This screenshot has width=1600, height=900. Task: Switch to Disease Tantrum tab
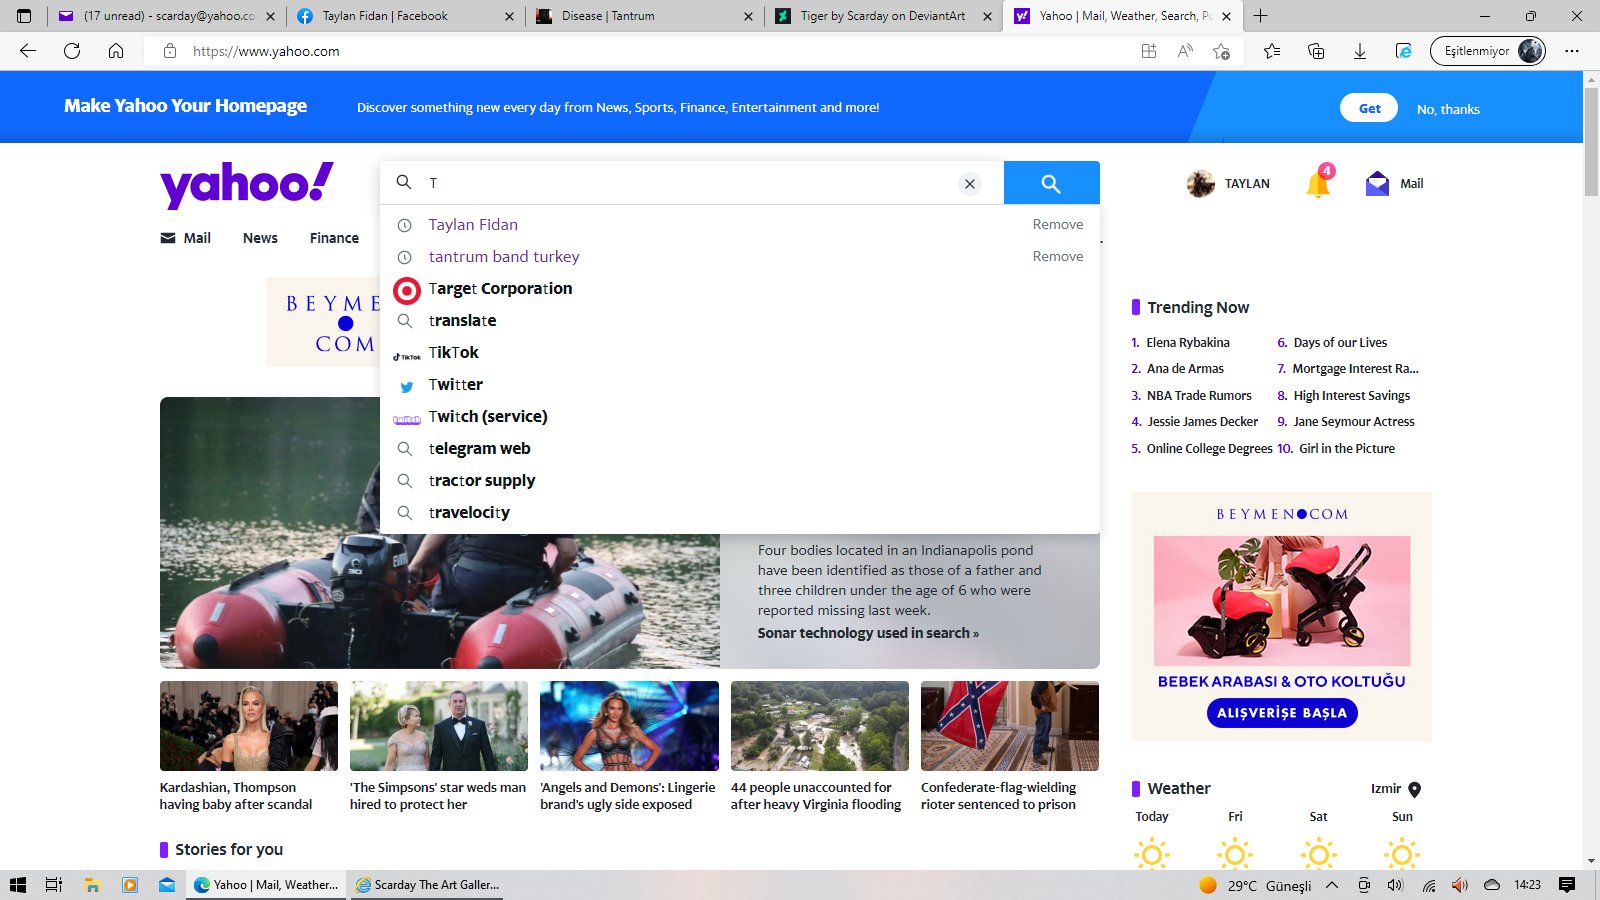[644, 16]
